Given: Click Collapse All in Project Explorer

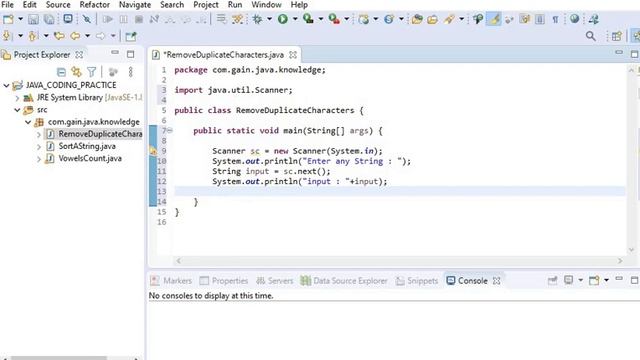Looking at the screenshot, I should click(x=61, y=72).
